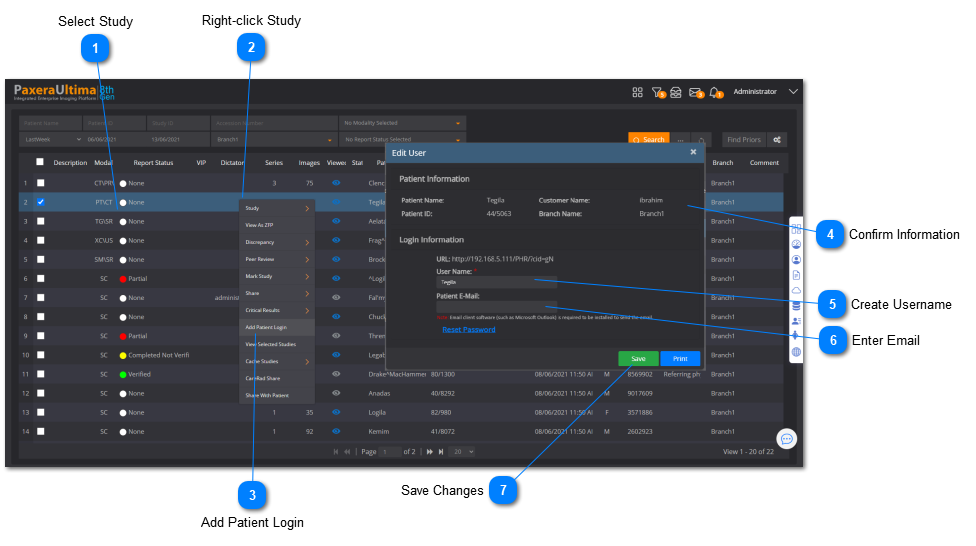Tick the checkbox for row 1
Image resolution: width=976 pixels, height=546 pixels.
pos(41,183)
